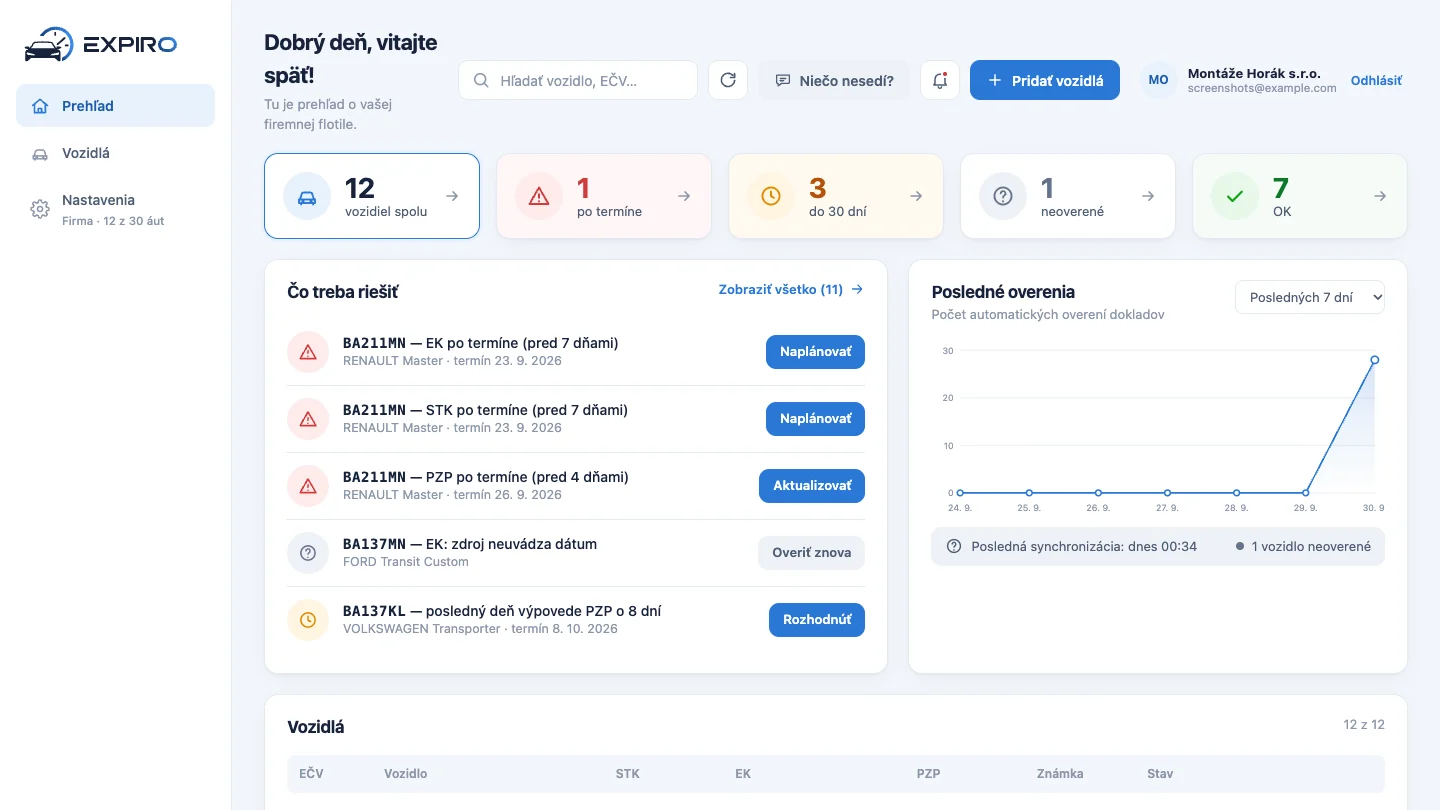
Task: Click the warning icon beside 'PZP po termíne'
Action: [x=308, y=486]
